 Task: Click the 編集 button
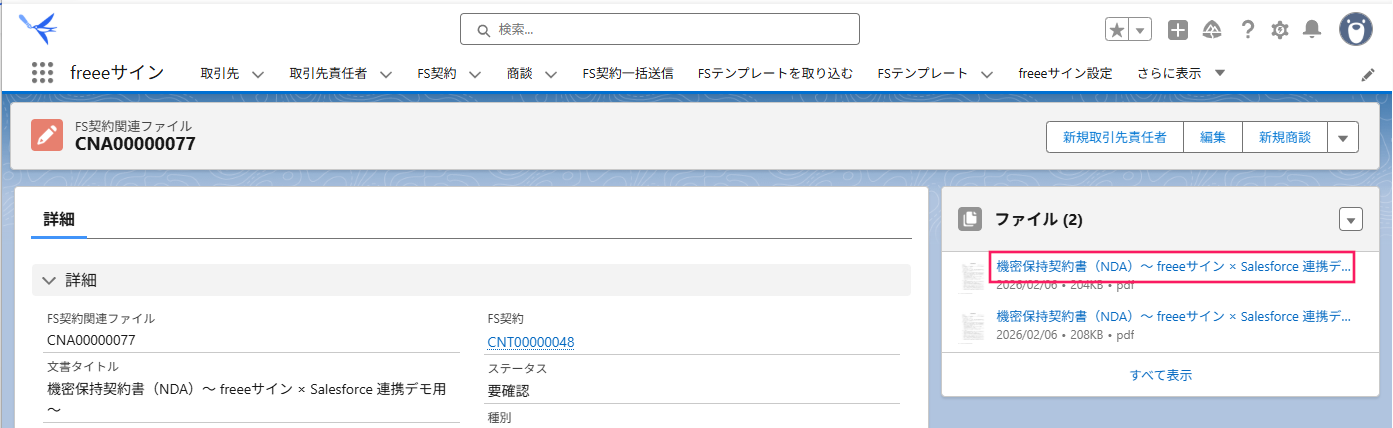1213,137
